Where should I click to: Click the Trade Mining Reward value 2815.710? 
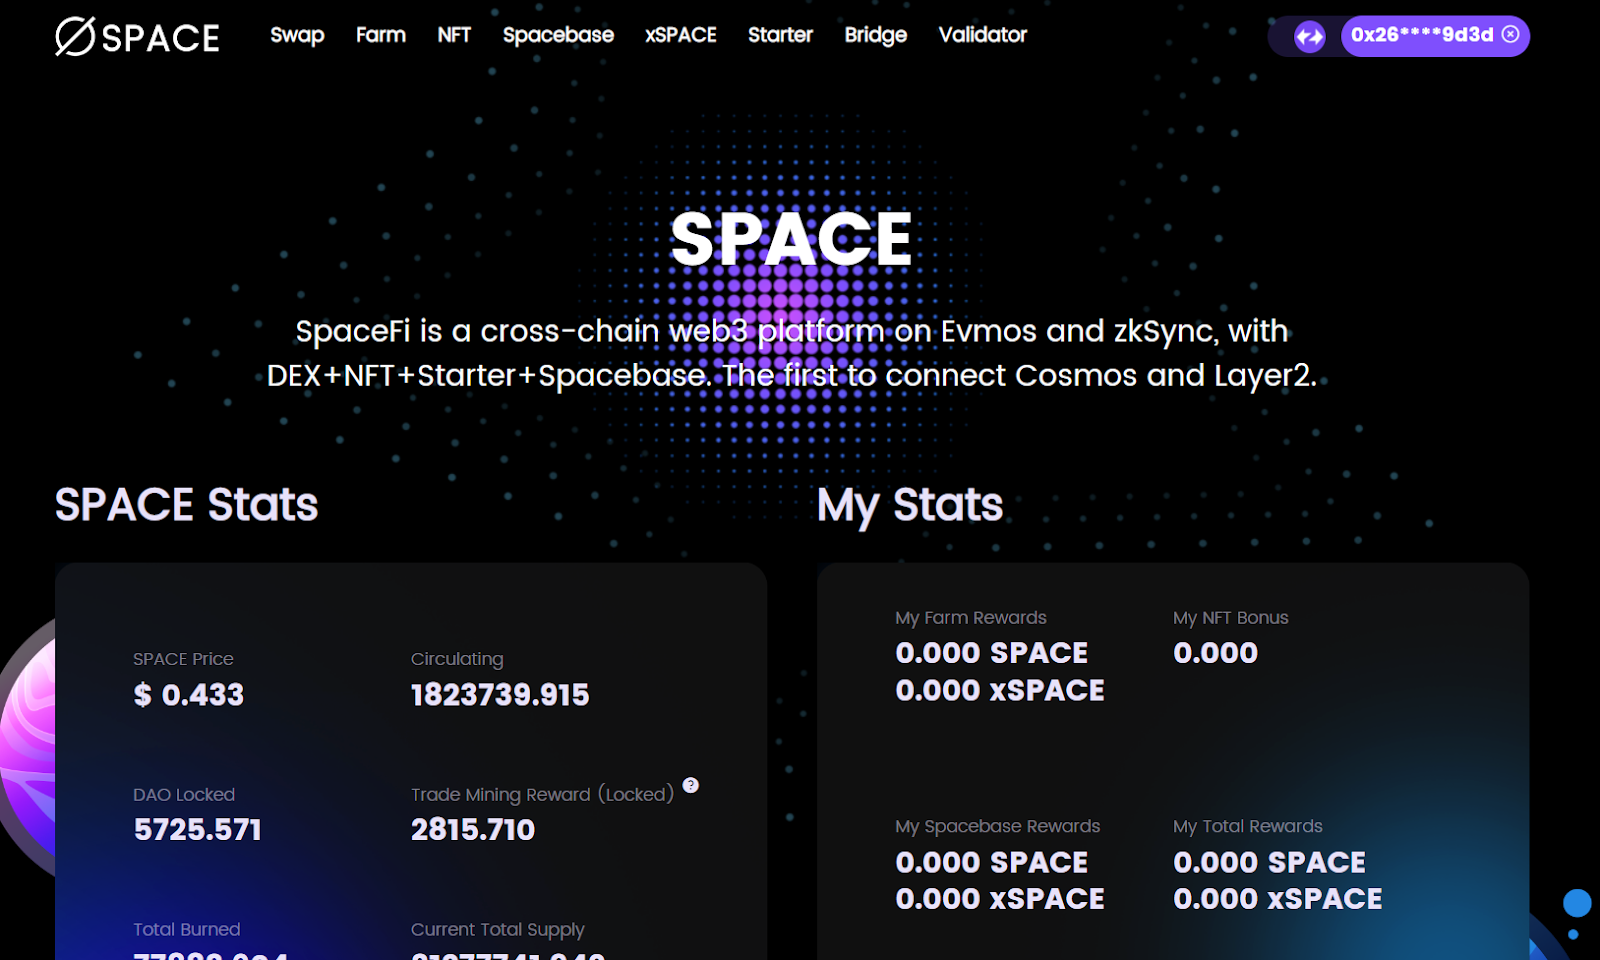[473, 830]
